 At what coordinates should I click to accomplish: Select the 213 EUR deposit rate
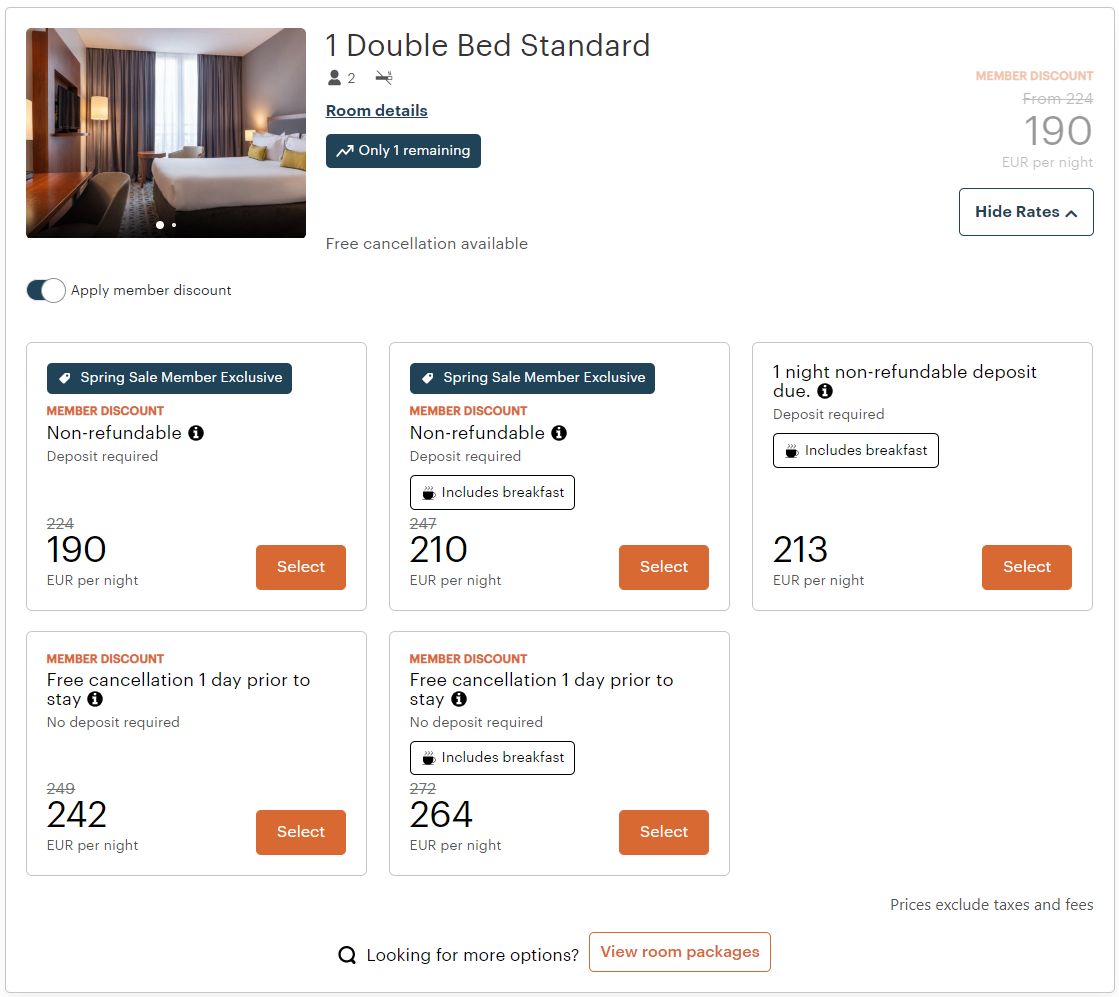[x=1027, y=567]
